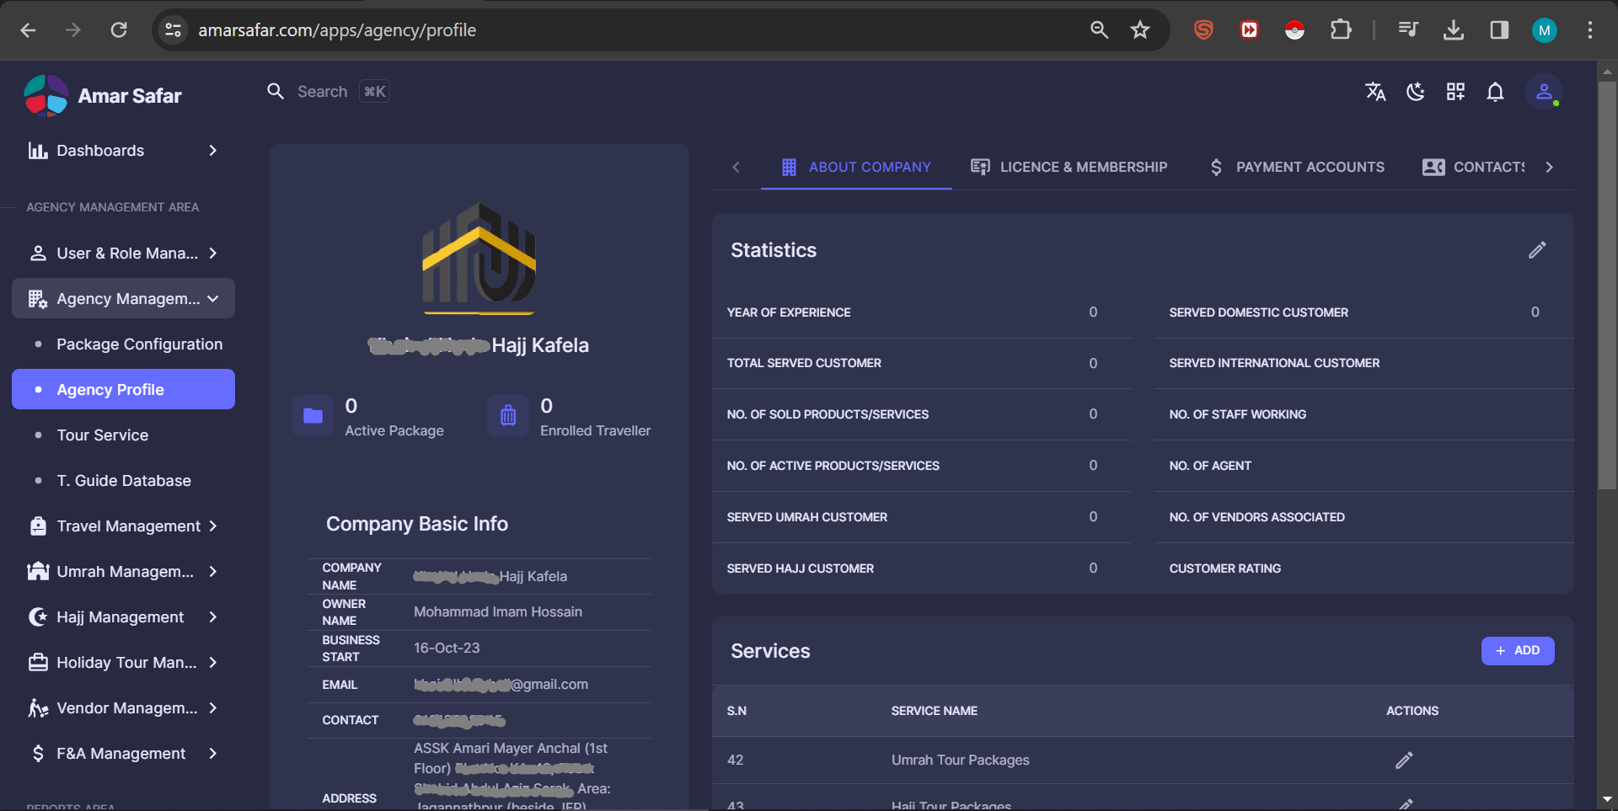Open Chrome three-dot menu
The height and width of the screenshot is (811, 1618).
click(x=1590, y=30)
